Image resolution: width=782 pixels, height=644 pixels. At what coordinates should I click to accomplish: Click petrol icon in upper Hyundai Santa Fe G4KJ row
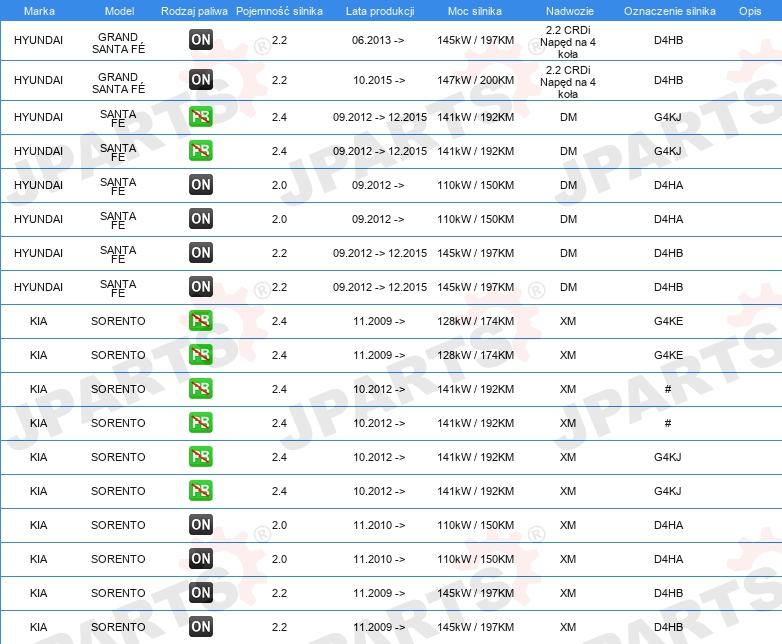click(x=201, y=117)
